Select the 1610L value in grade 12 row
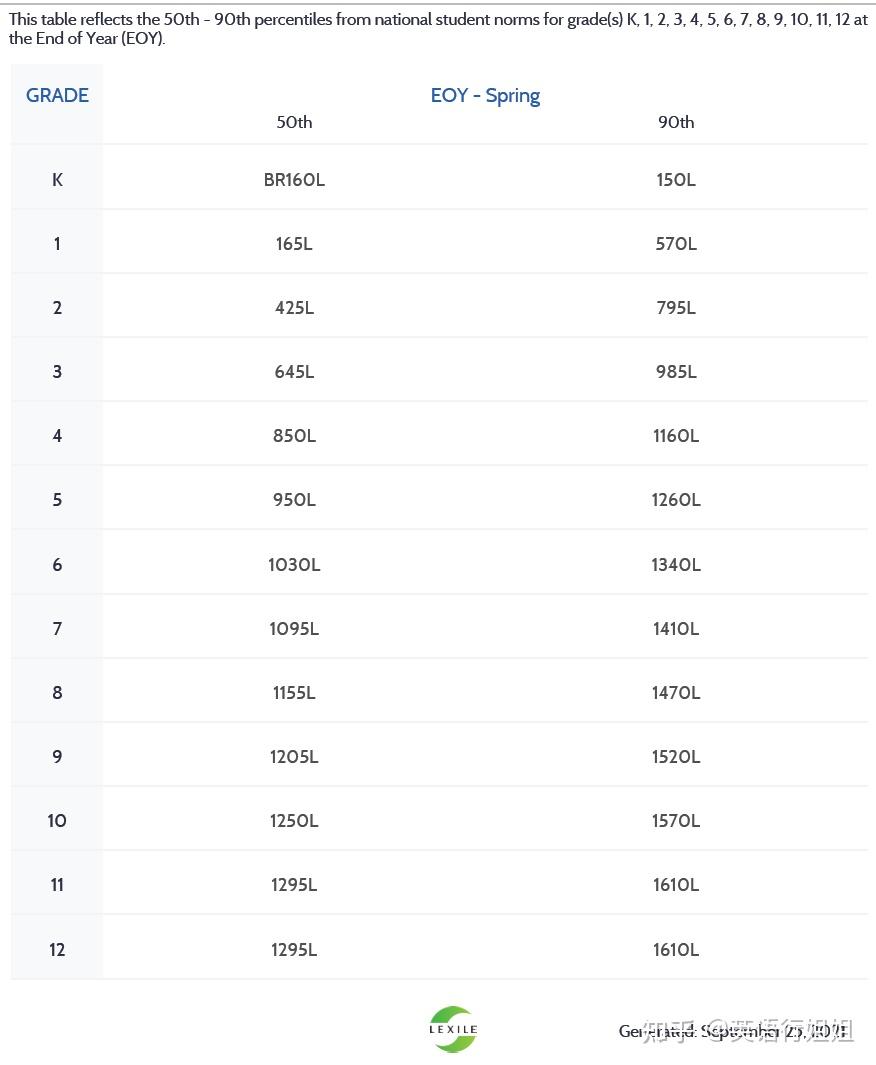The image size is (876, 1065). (x=676, y=950)
